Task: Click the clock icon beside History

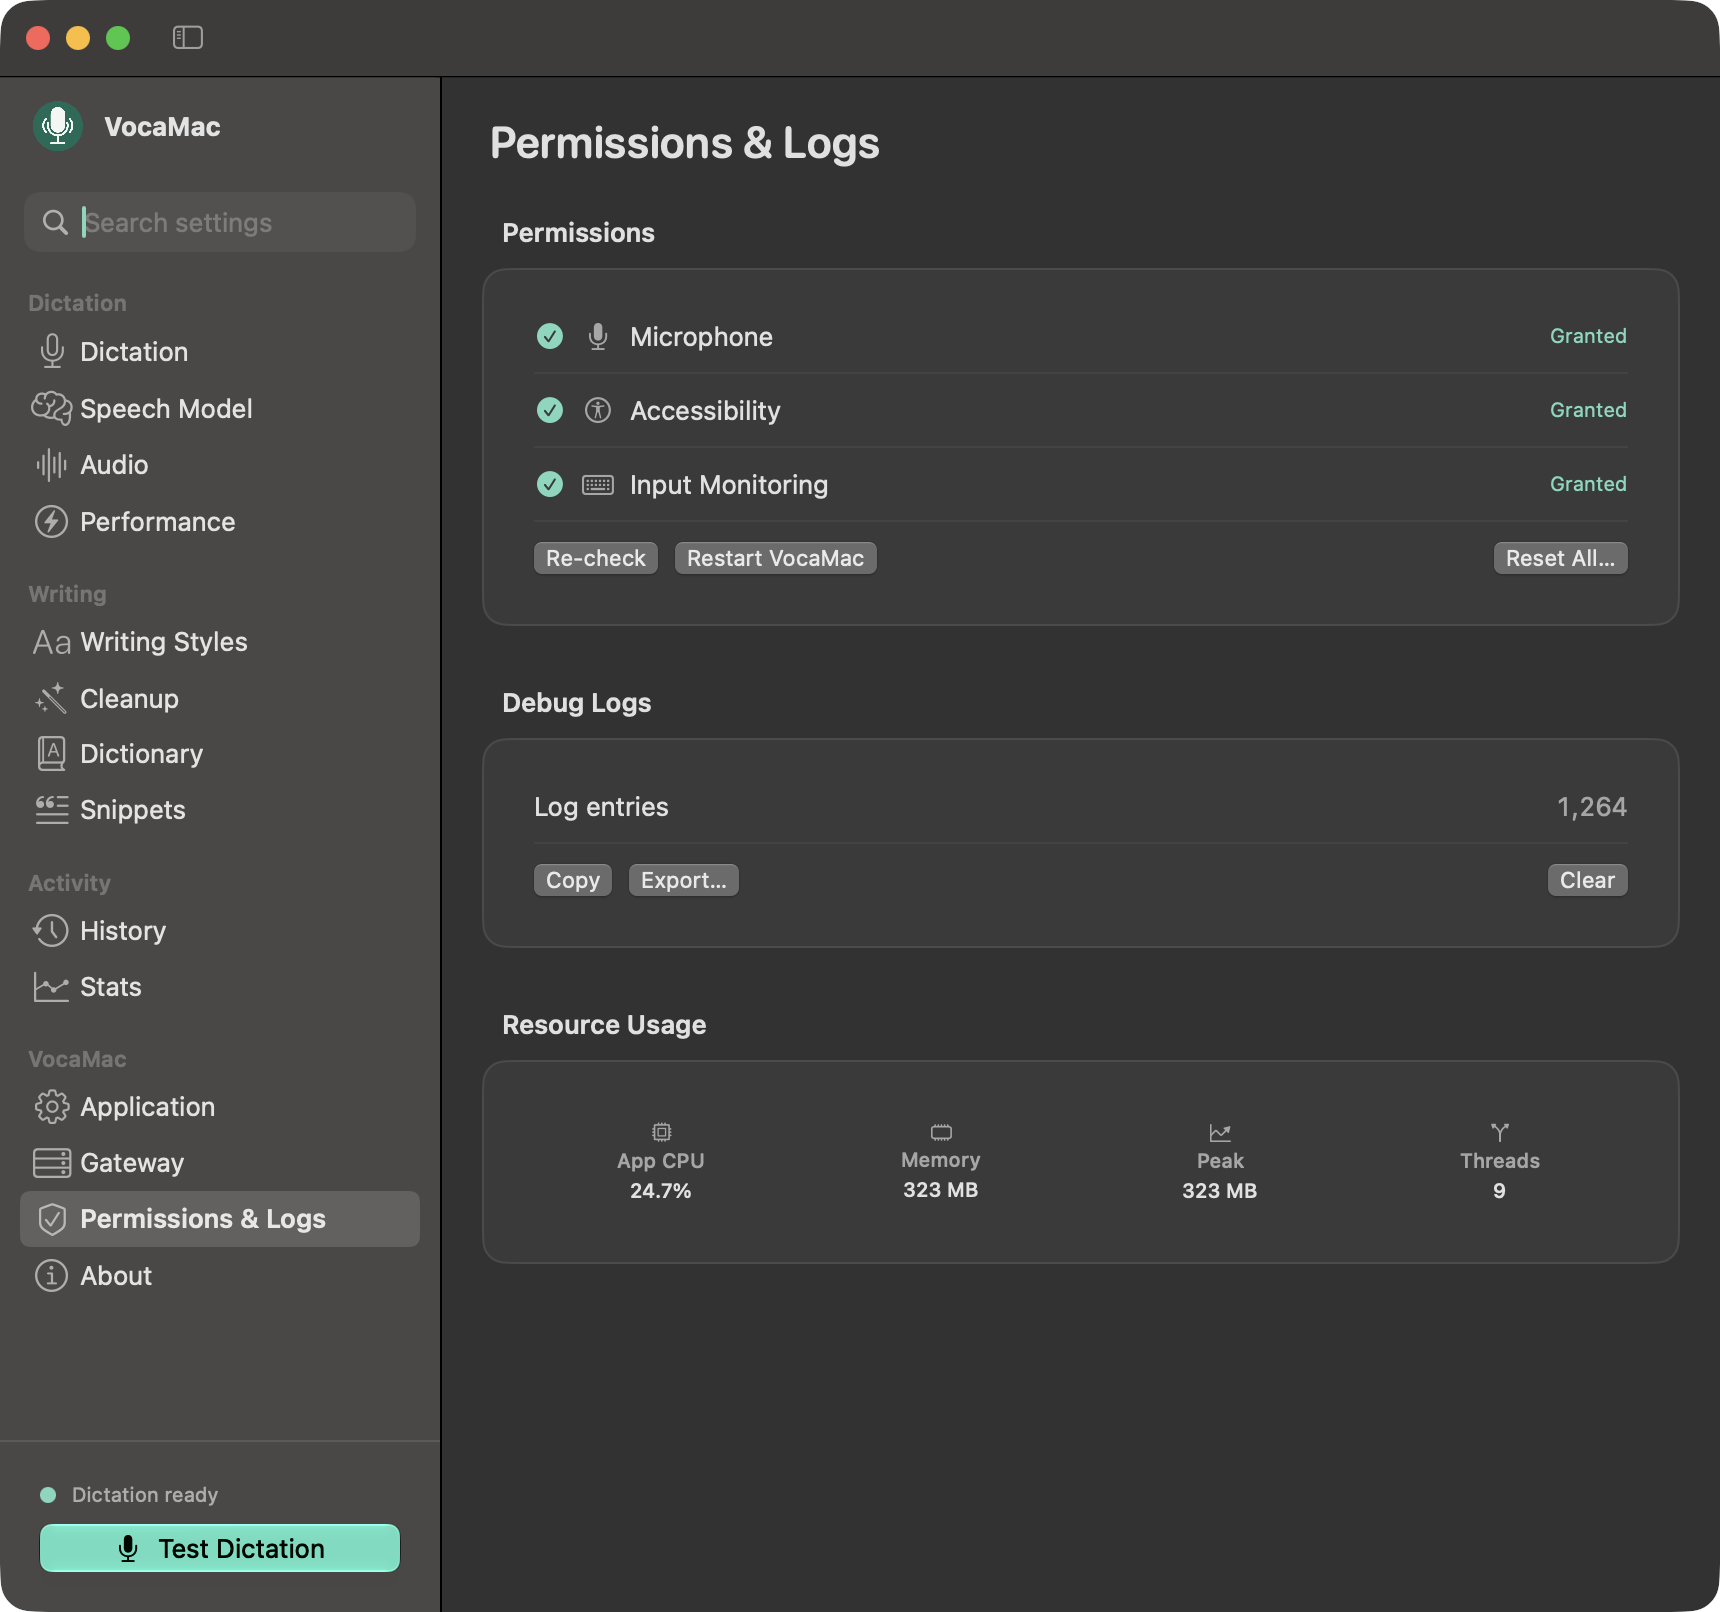Action: [x=51, y=931]
